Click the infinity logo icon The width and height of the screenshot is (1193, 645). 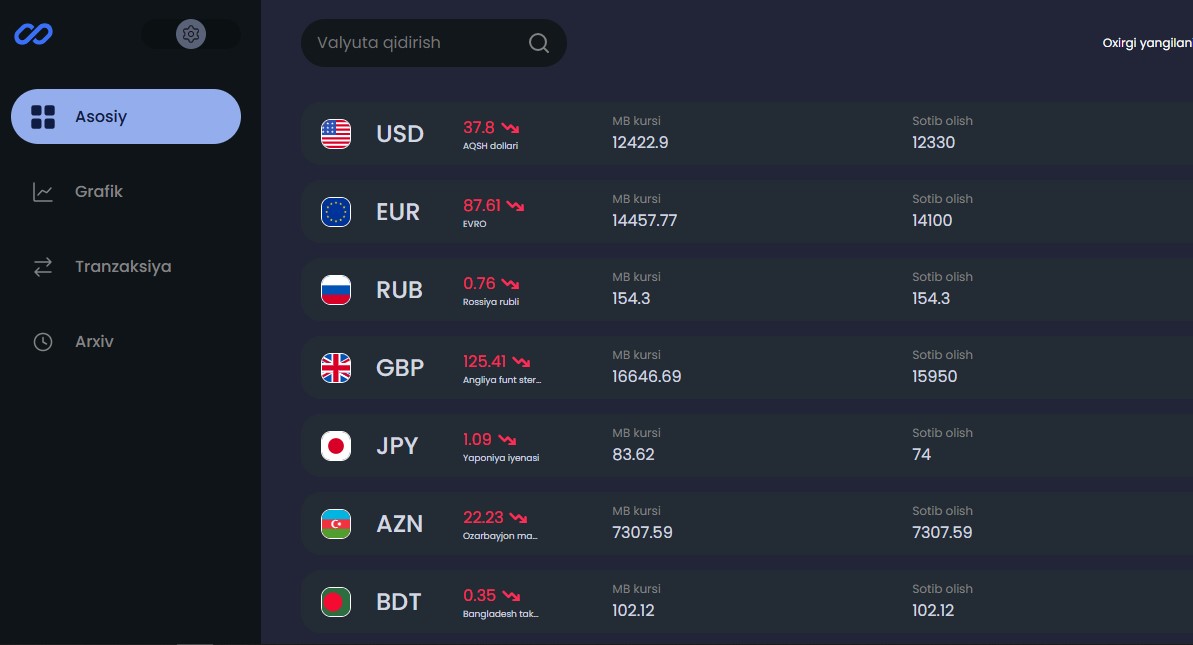[x=34, y=34]
